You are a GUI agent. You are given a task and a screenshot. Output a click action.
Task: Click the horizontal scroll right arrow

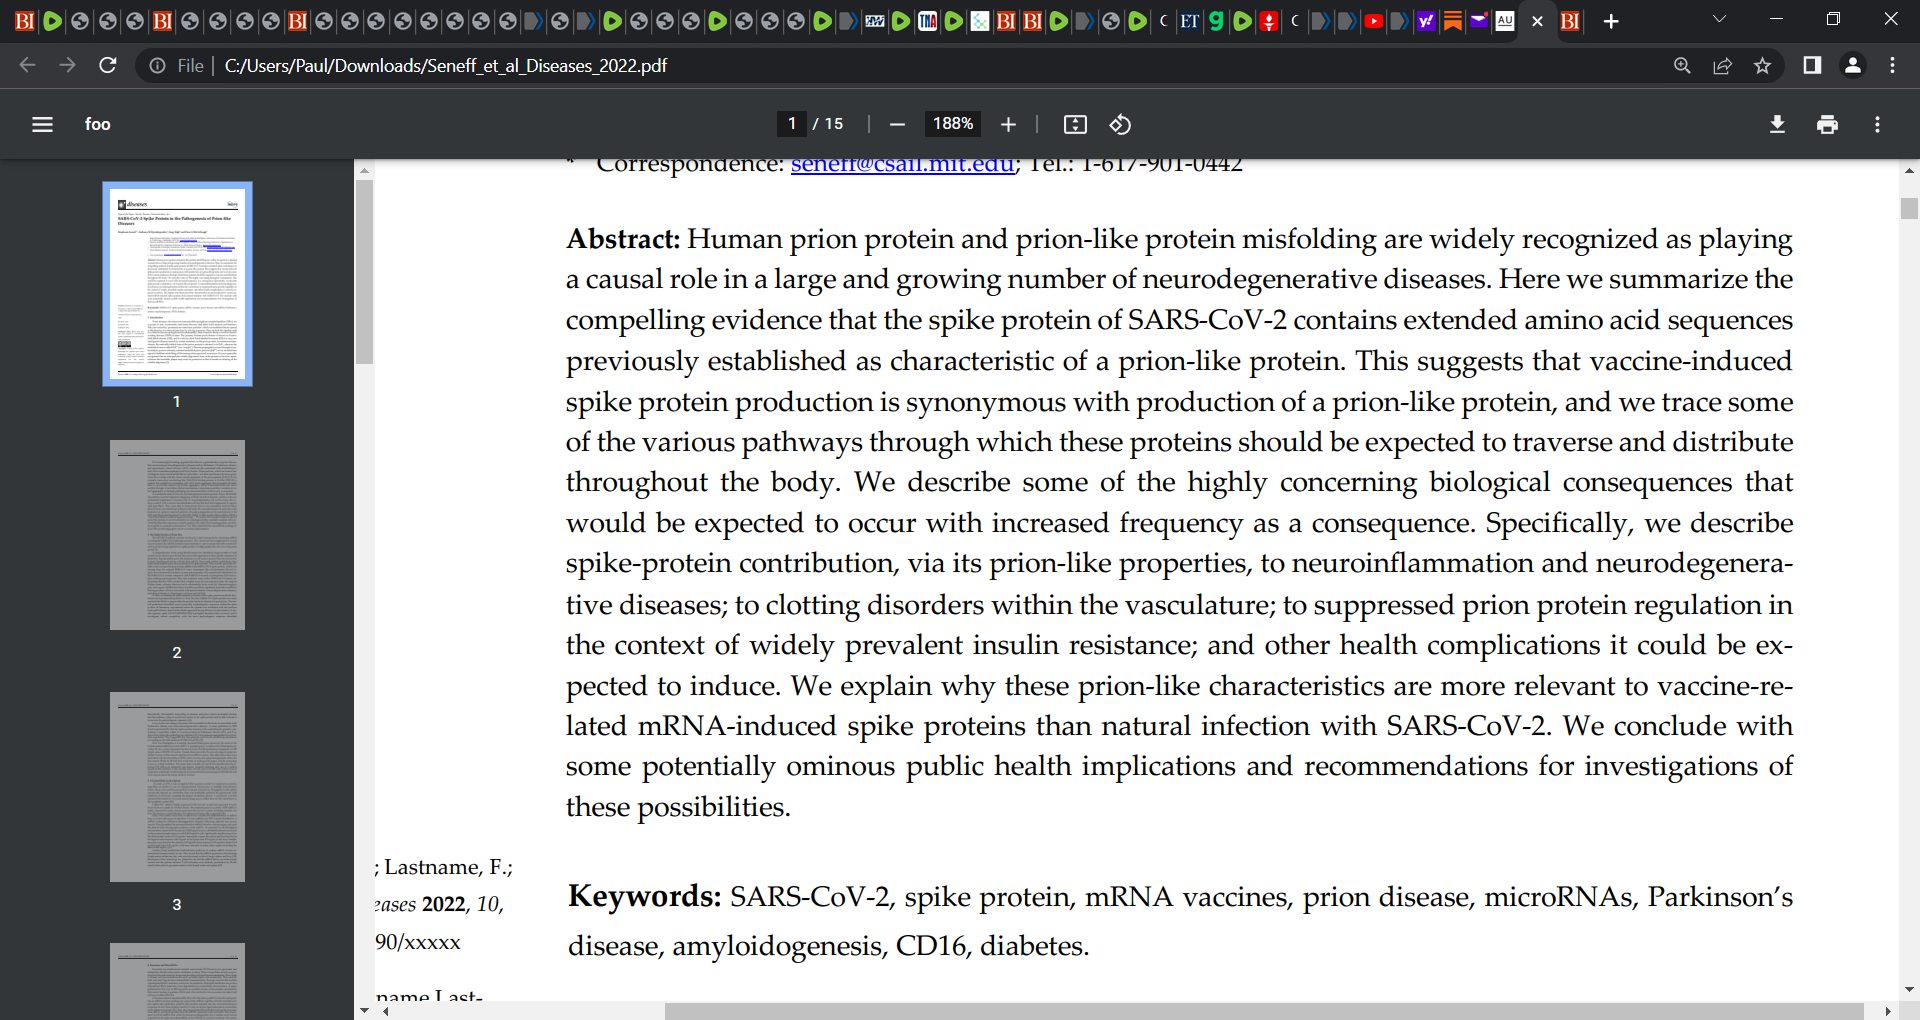coord(1888,1011)
